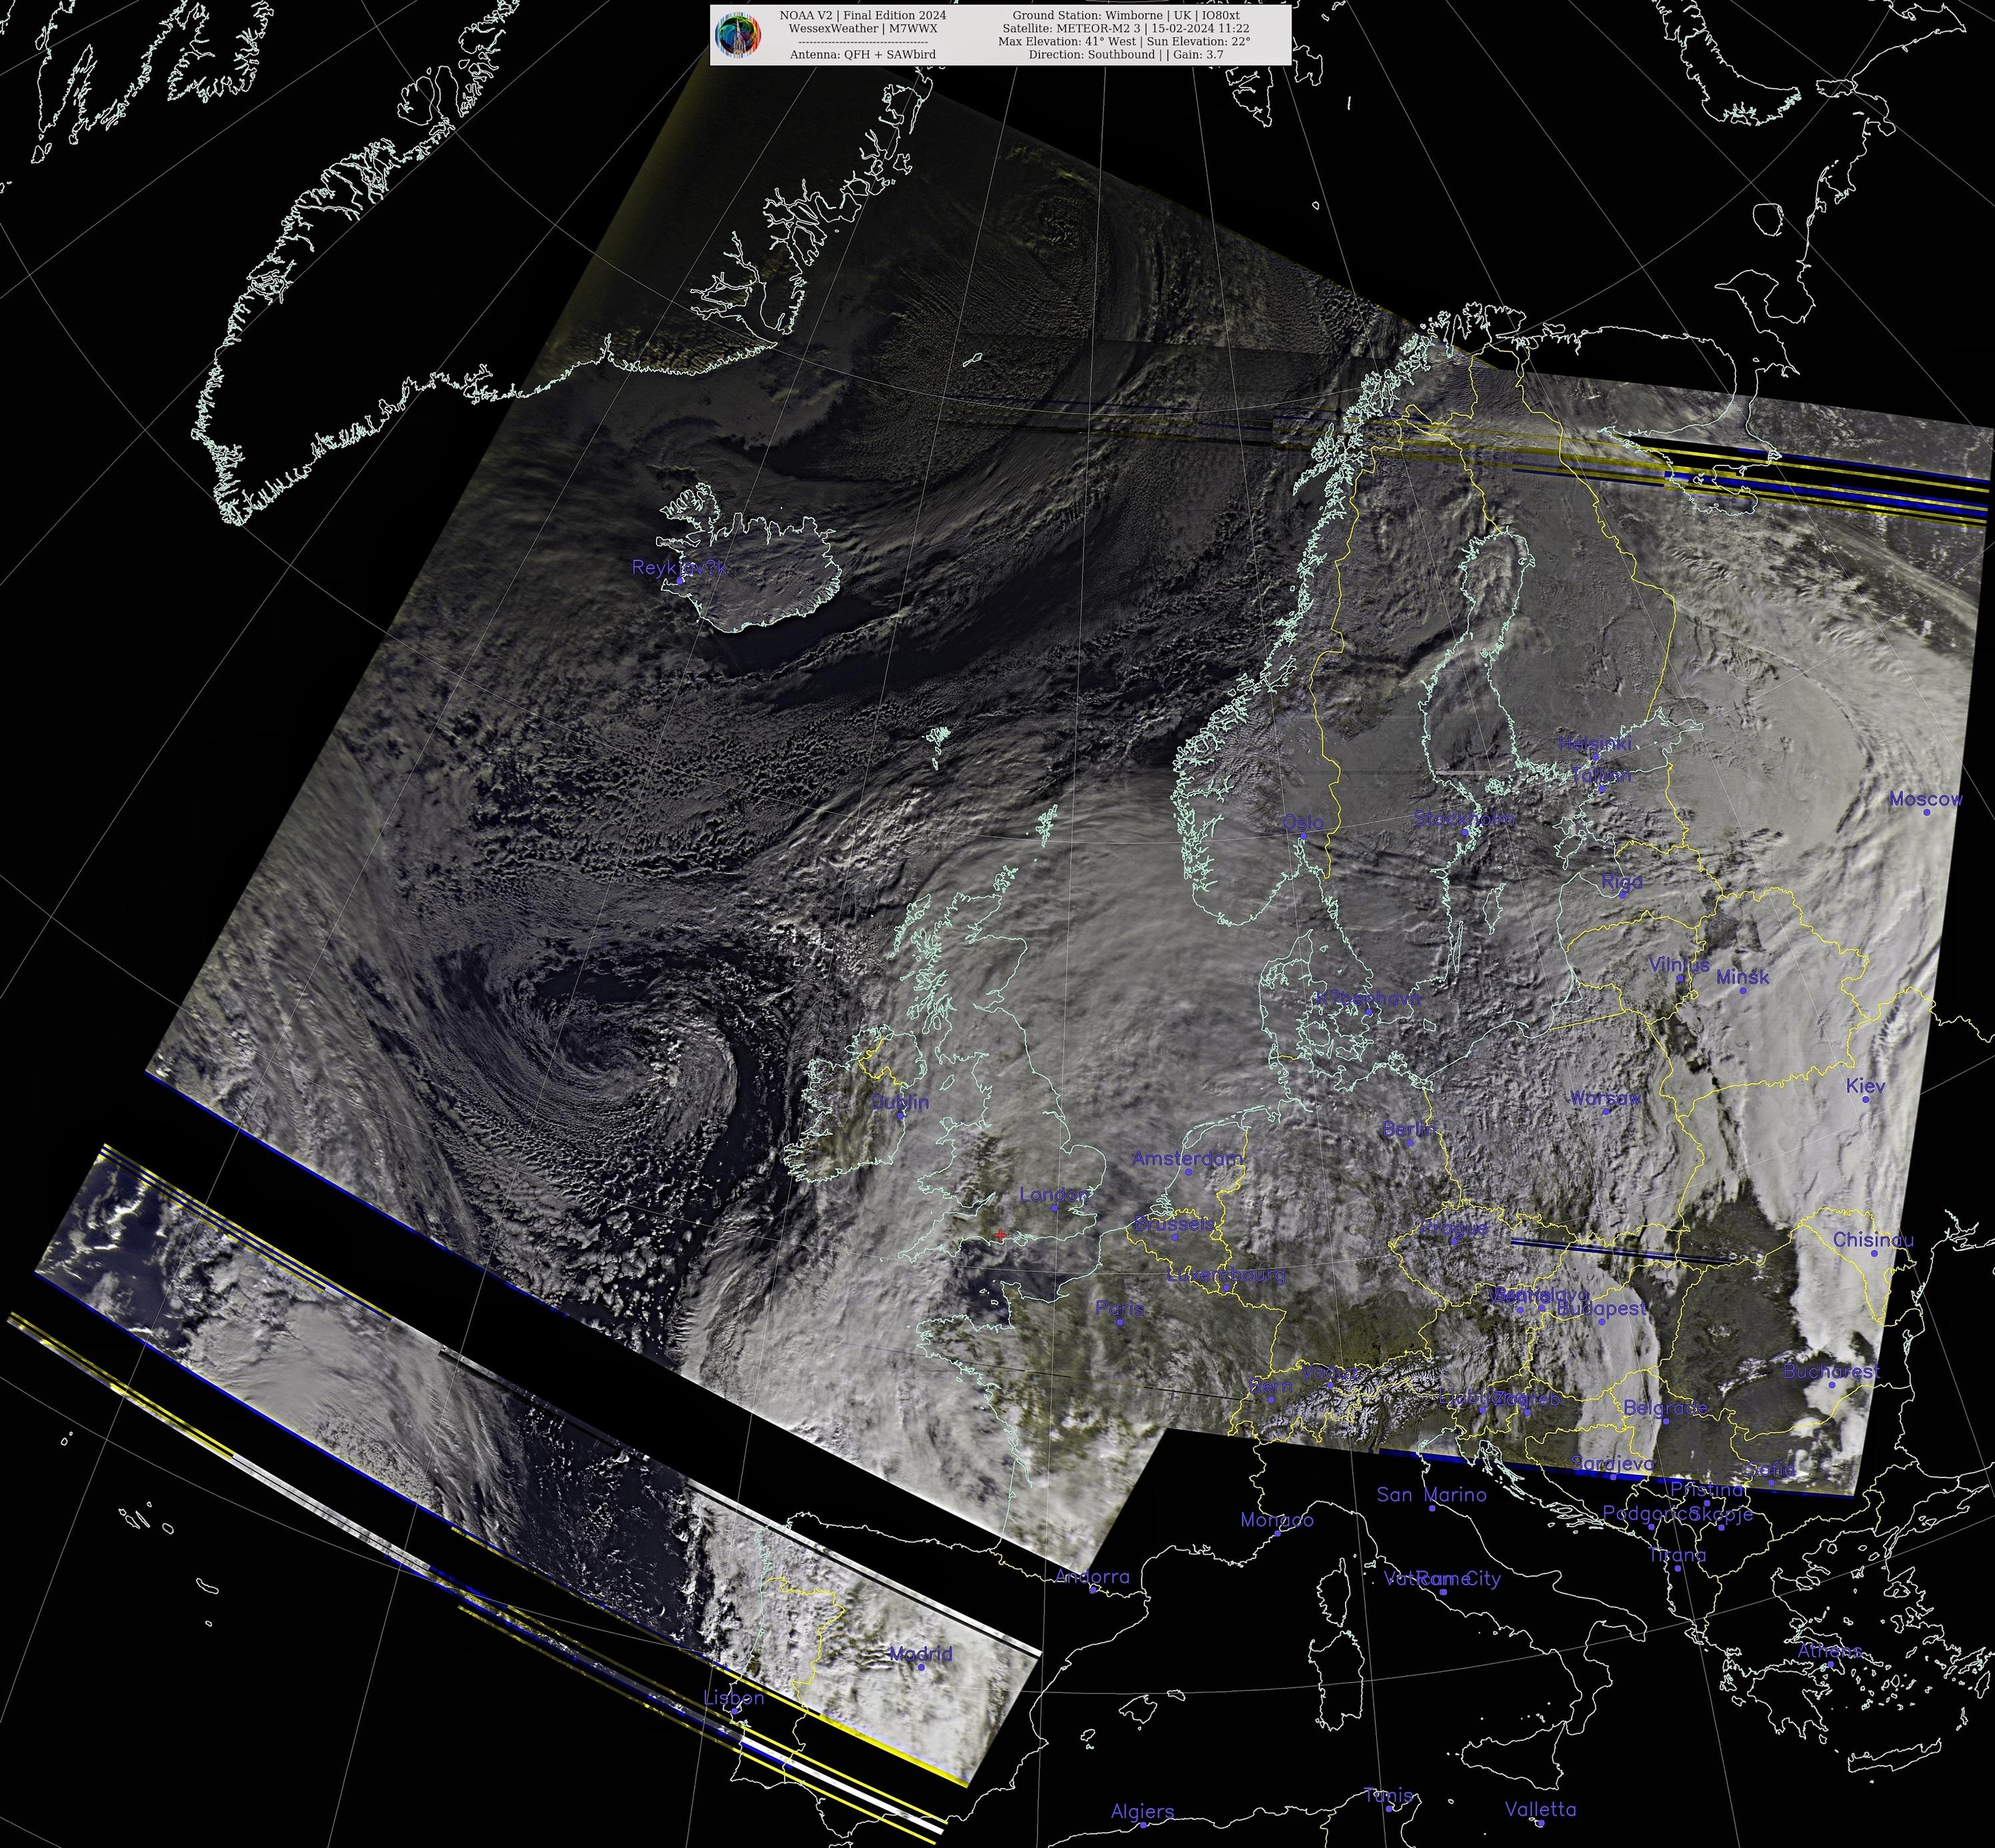This screenshot has width=1995, height=1848.
Task: Click the London city label
Action: tap(1054, 1194)
